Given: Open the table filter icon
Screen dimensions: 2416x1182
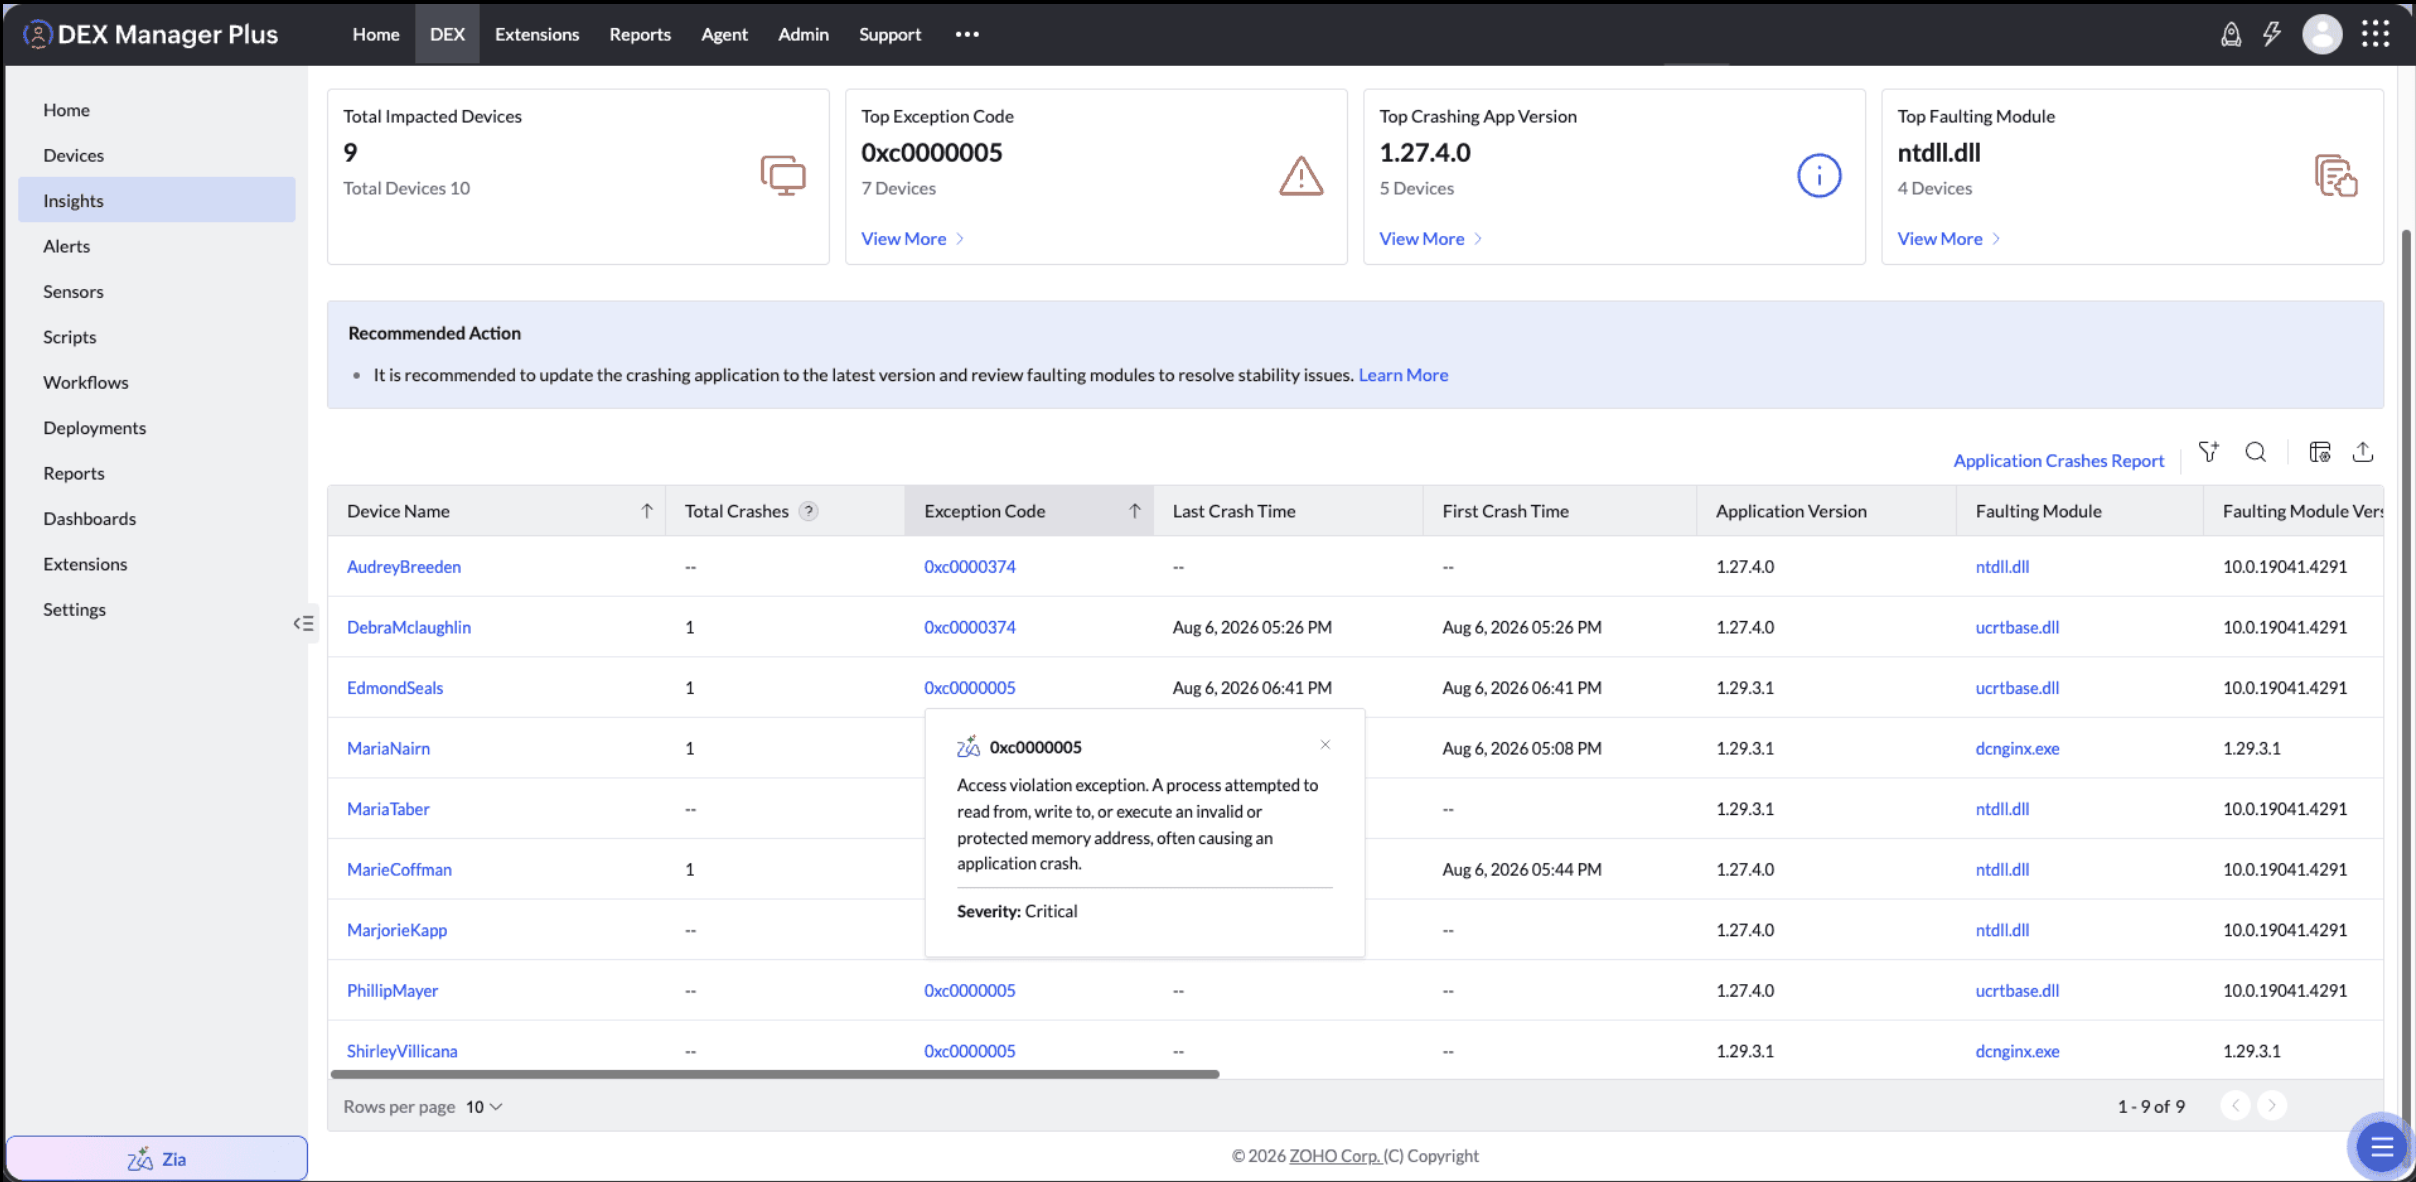Looking at the screenshot, I should 2209,452.
